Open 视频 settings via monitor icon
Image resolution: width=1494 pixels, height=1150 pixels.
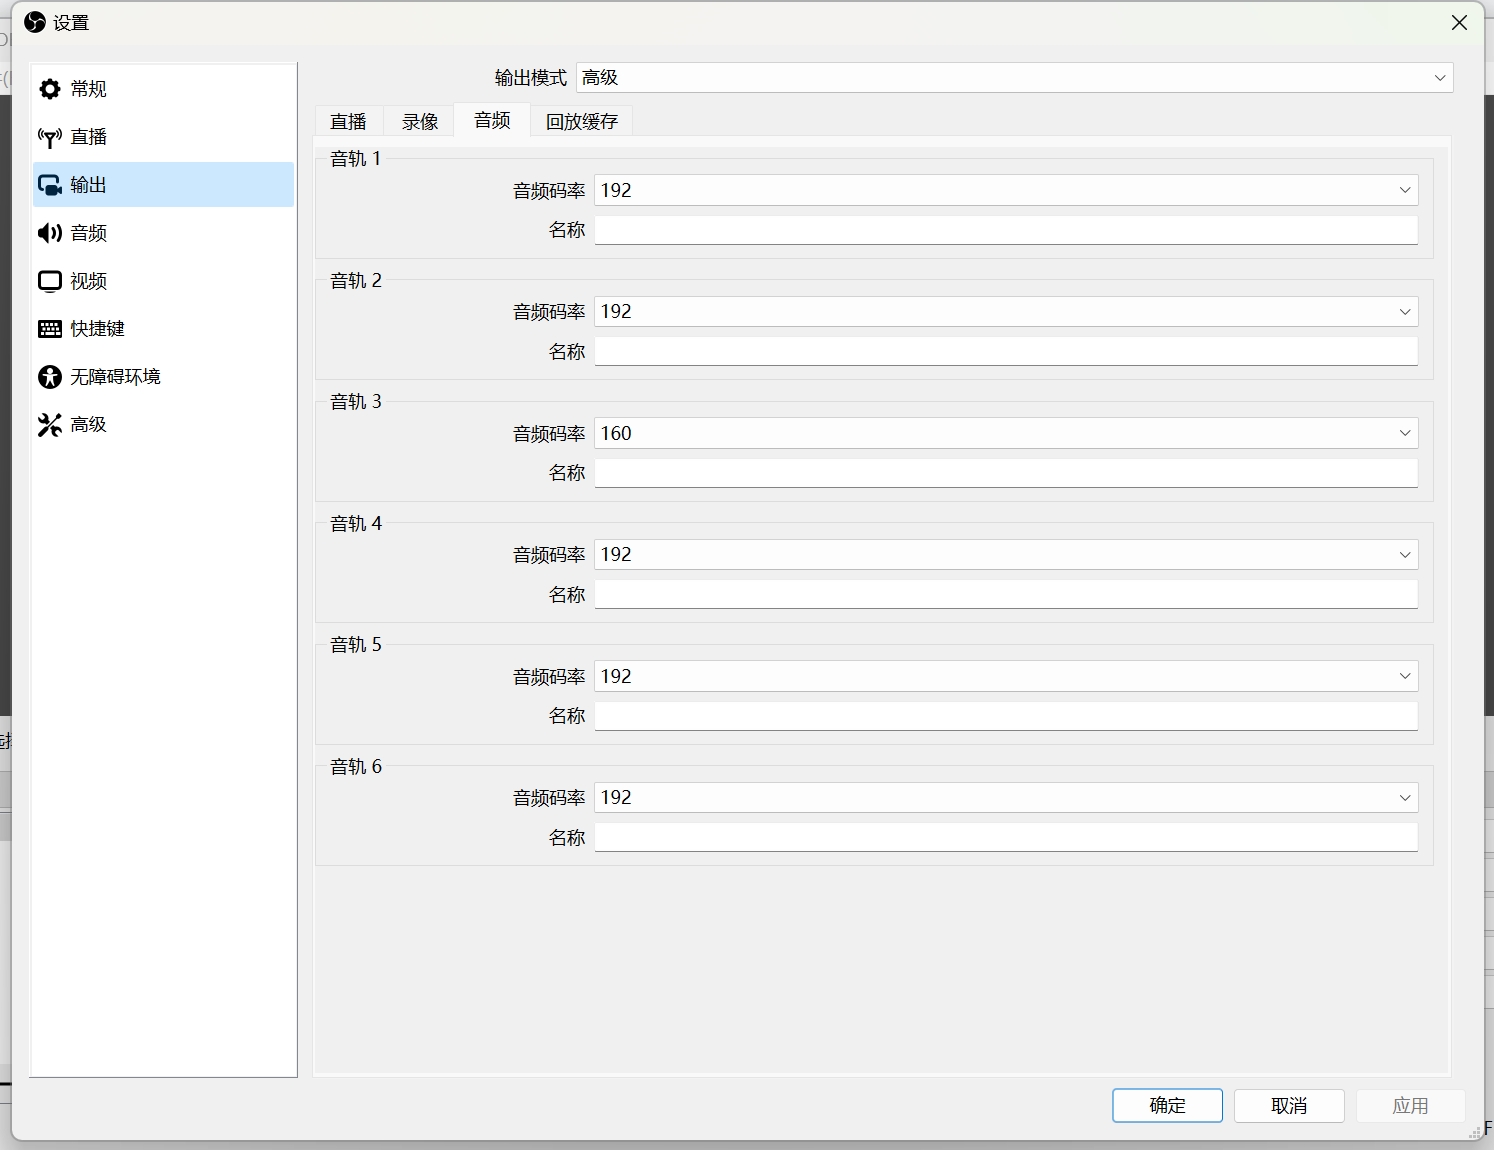pyautogui.click(x=50, y=281)
